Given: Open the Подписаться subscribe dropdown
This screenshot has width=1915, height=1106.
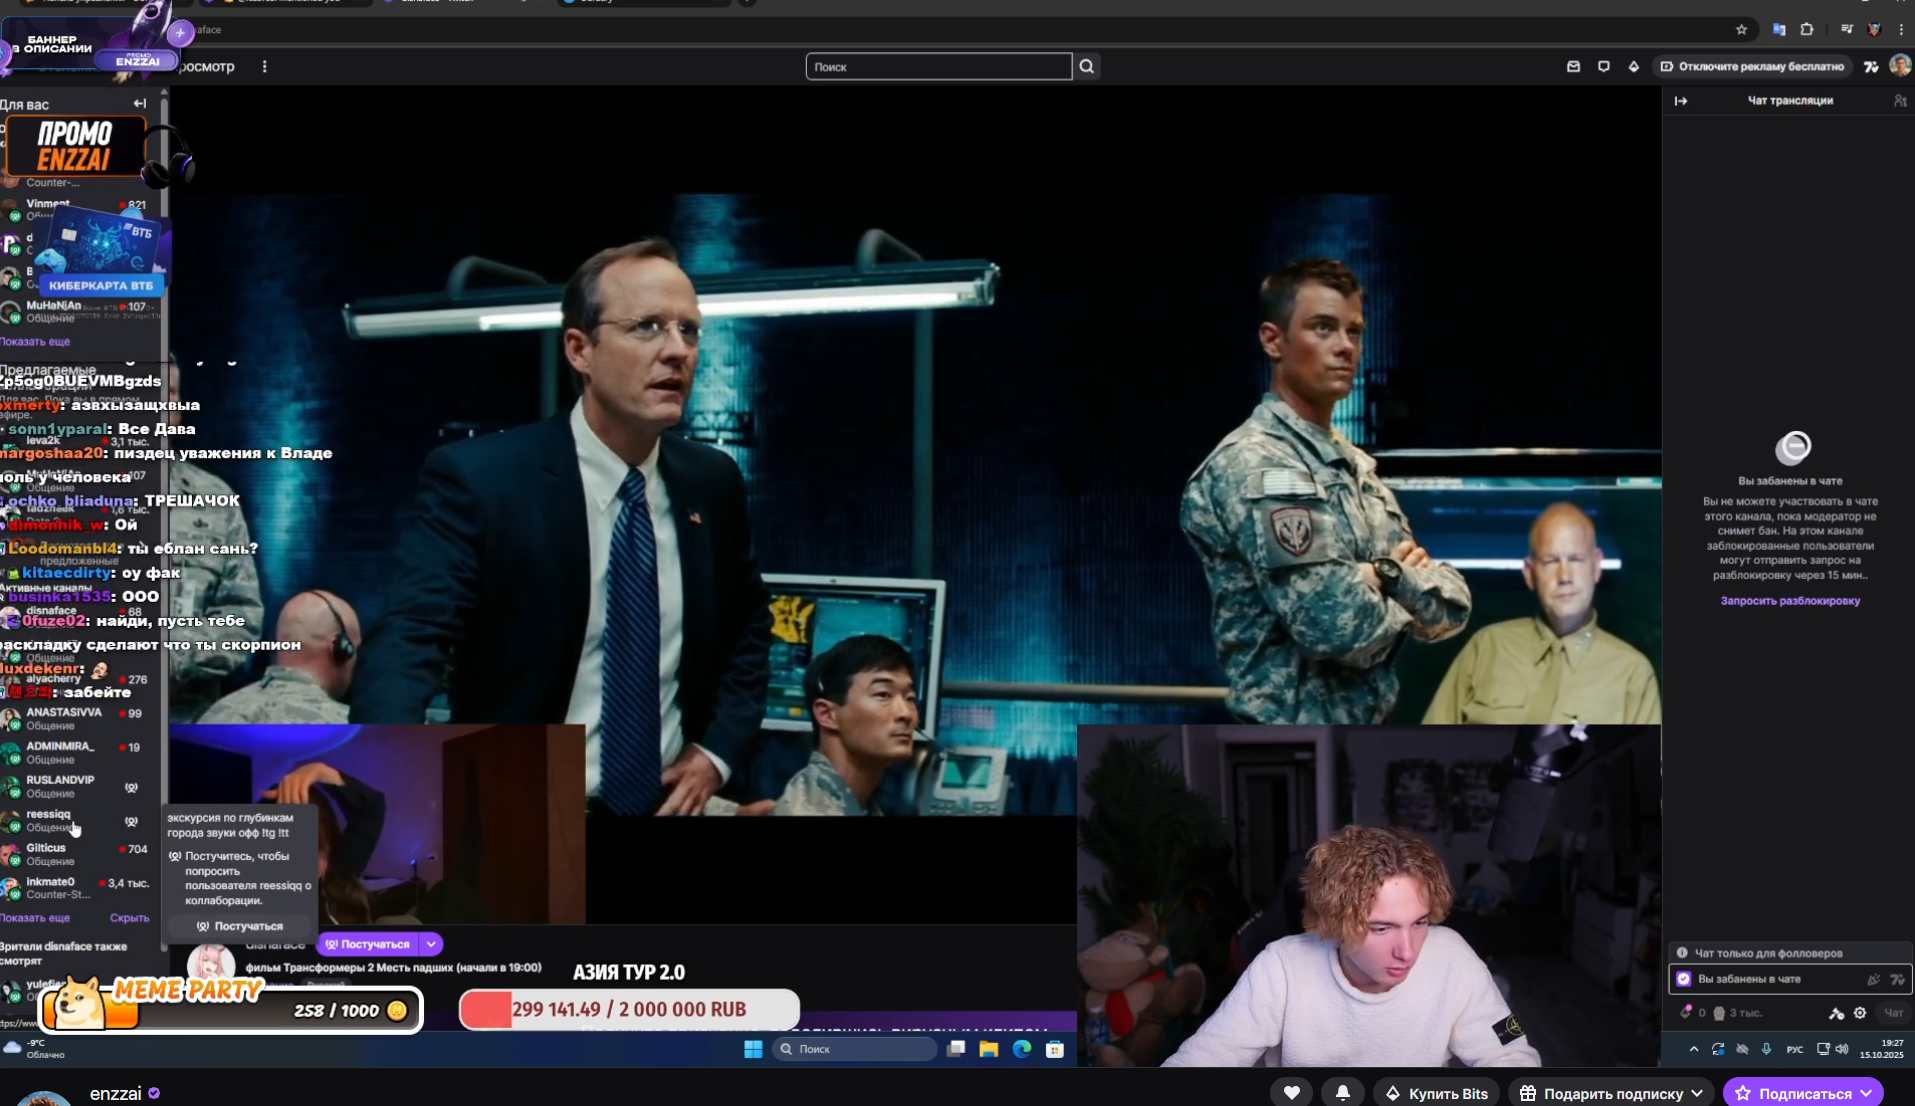Looking at the screenshot, I should 1867,1093.
